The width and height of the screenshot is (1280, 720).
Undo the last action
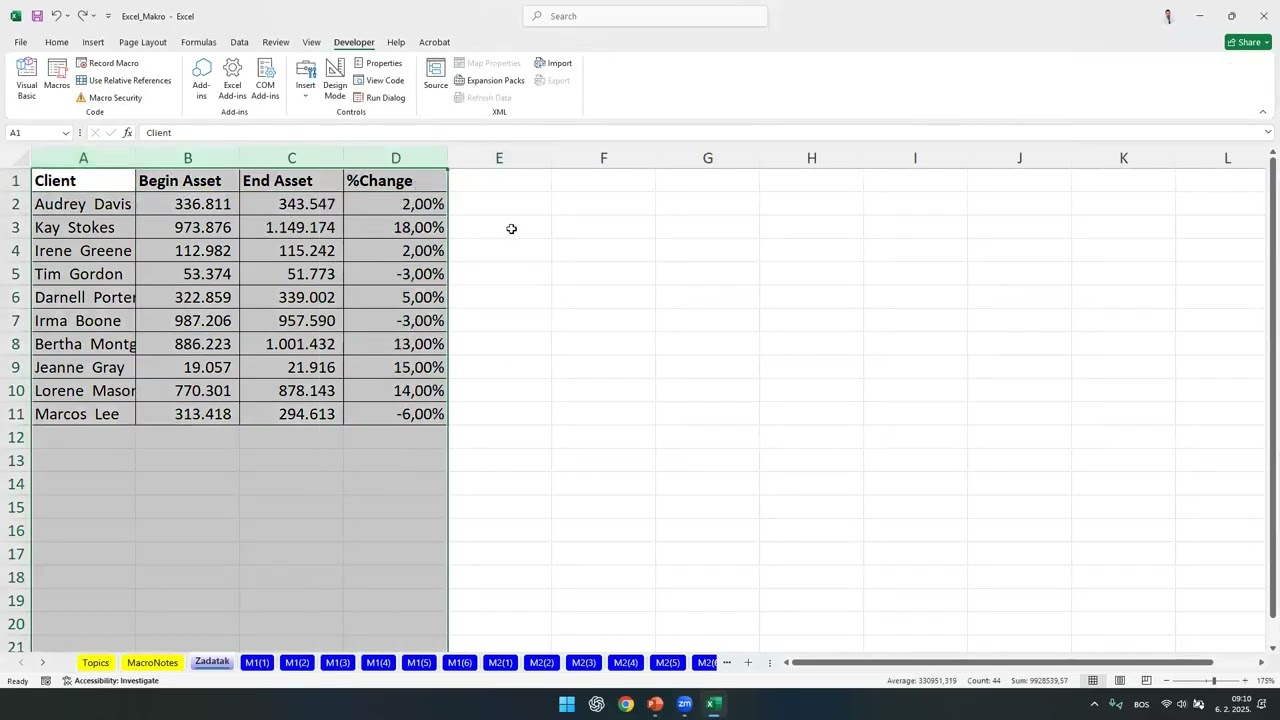(x=57, y=16)
